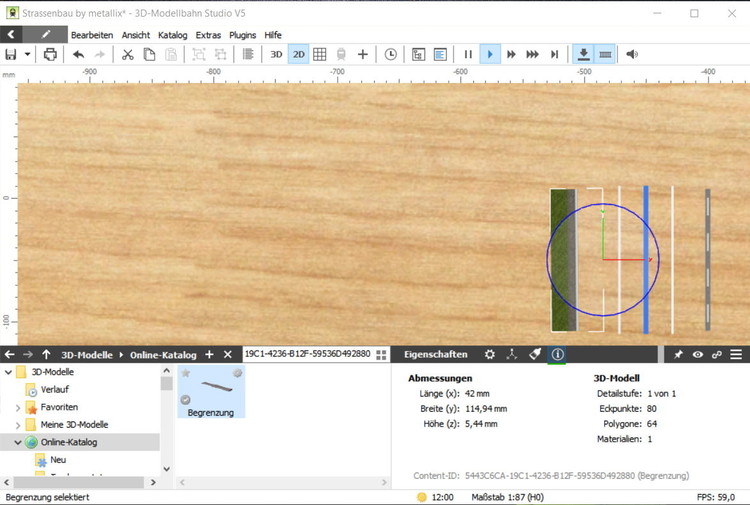The image size is (750, 505).
Task: Open the clock time settings icon
Action: point(390,54)
